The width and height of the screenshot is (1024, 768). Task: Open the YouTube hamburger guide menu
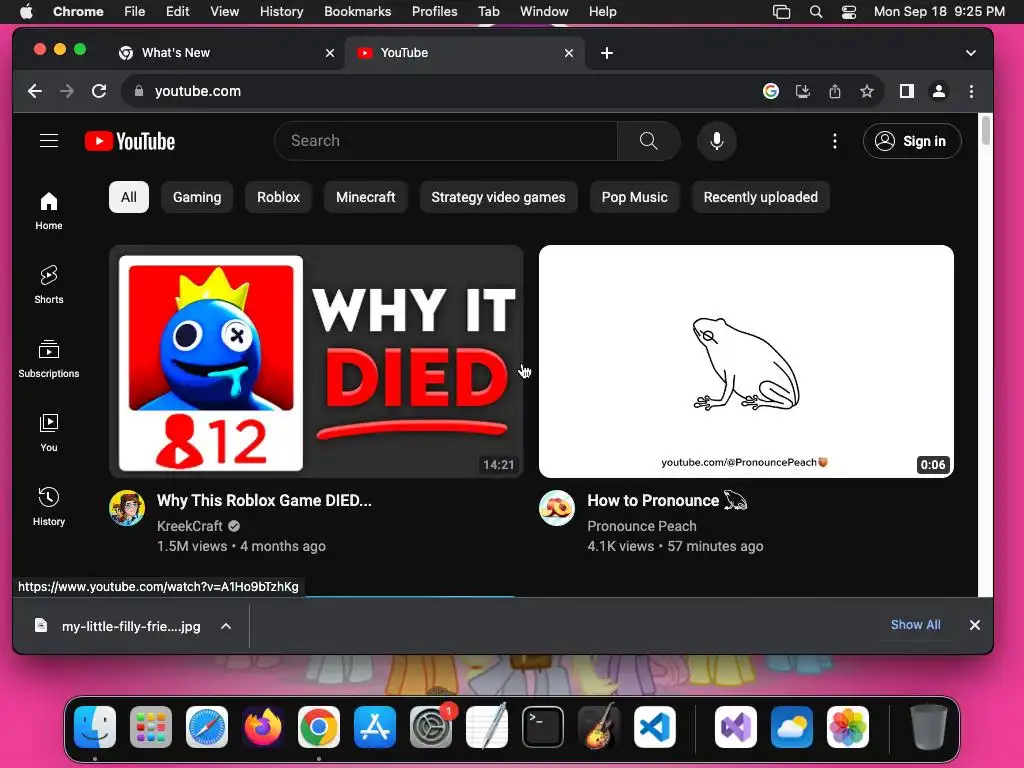pyautogui.click(x=49, y=141)
